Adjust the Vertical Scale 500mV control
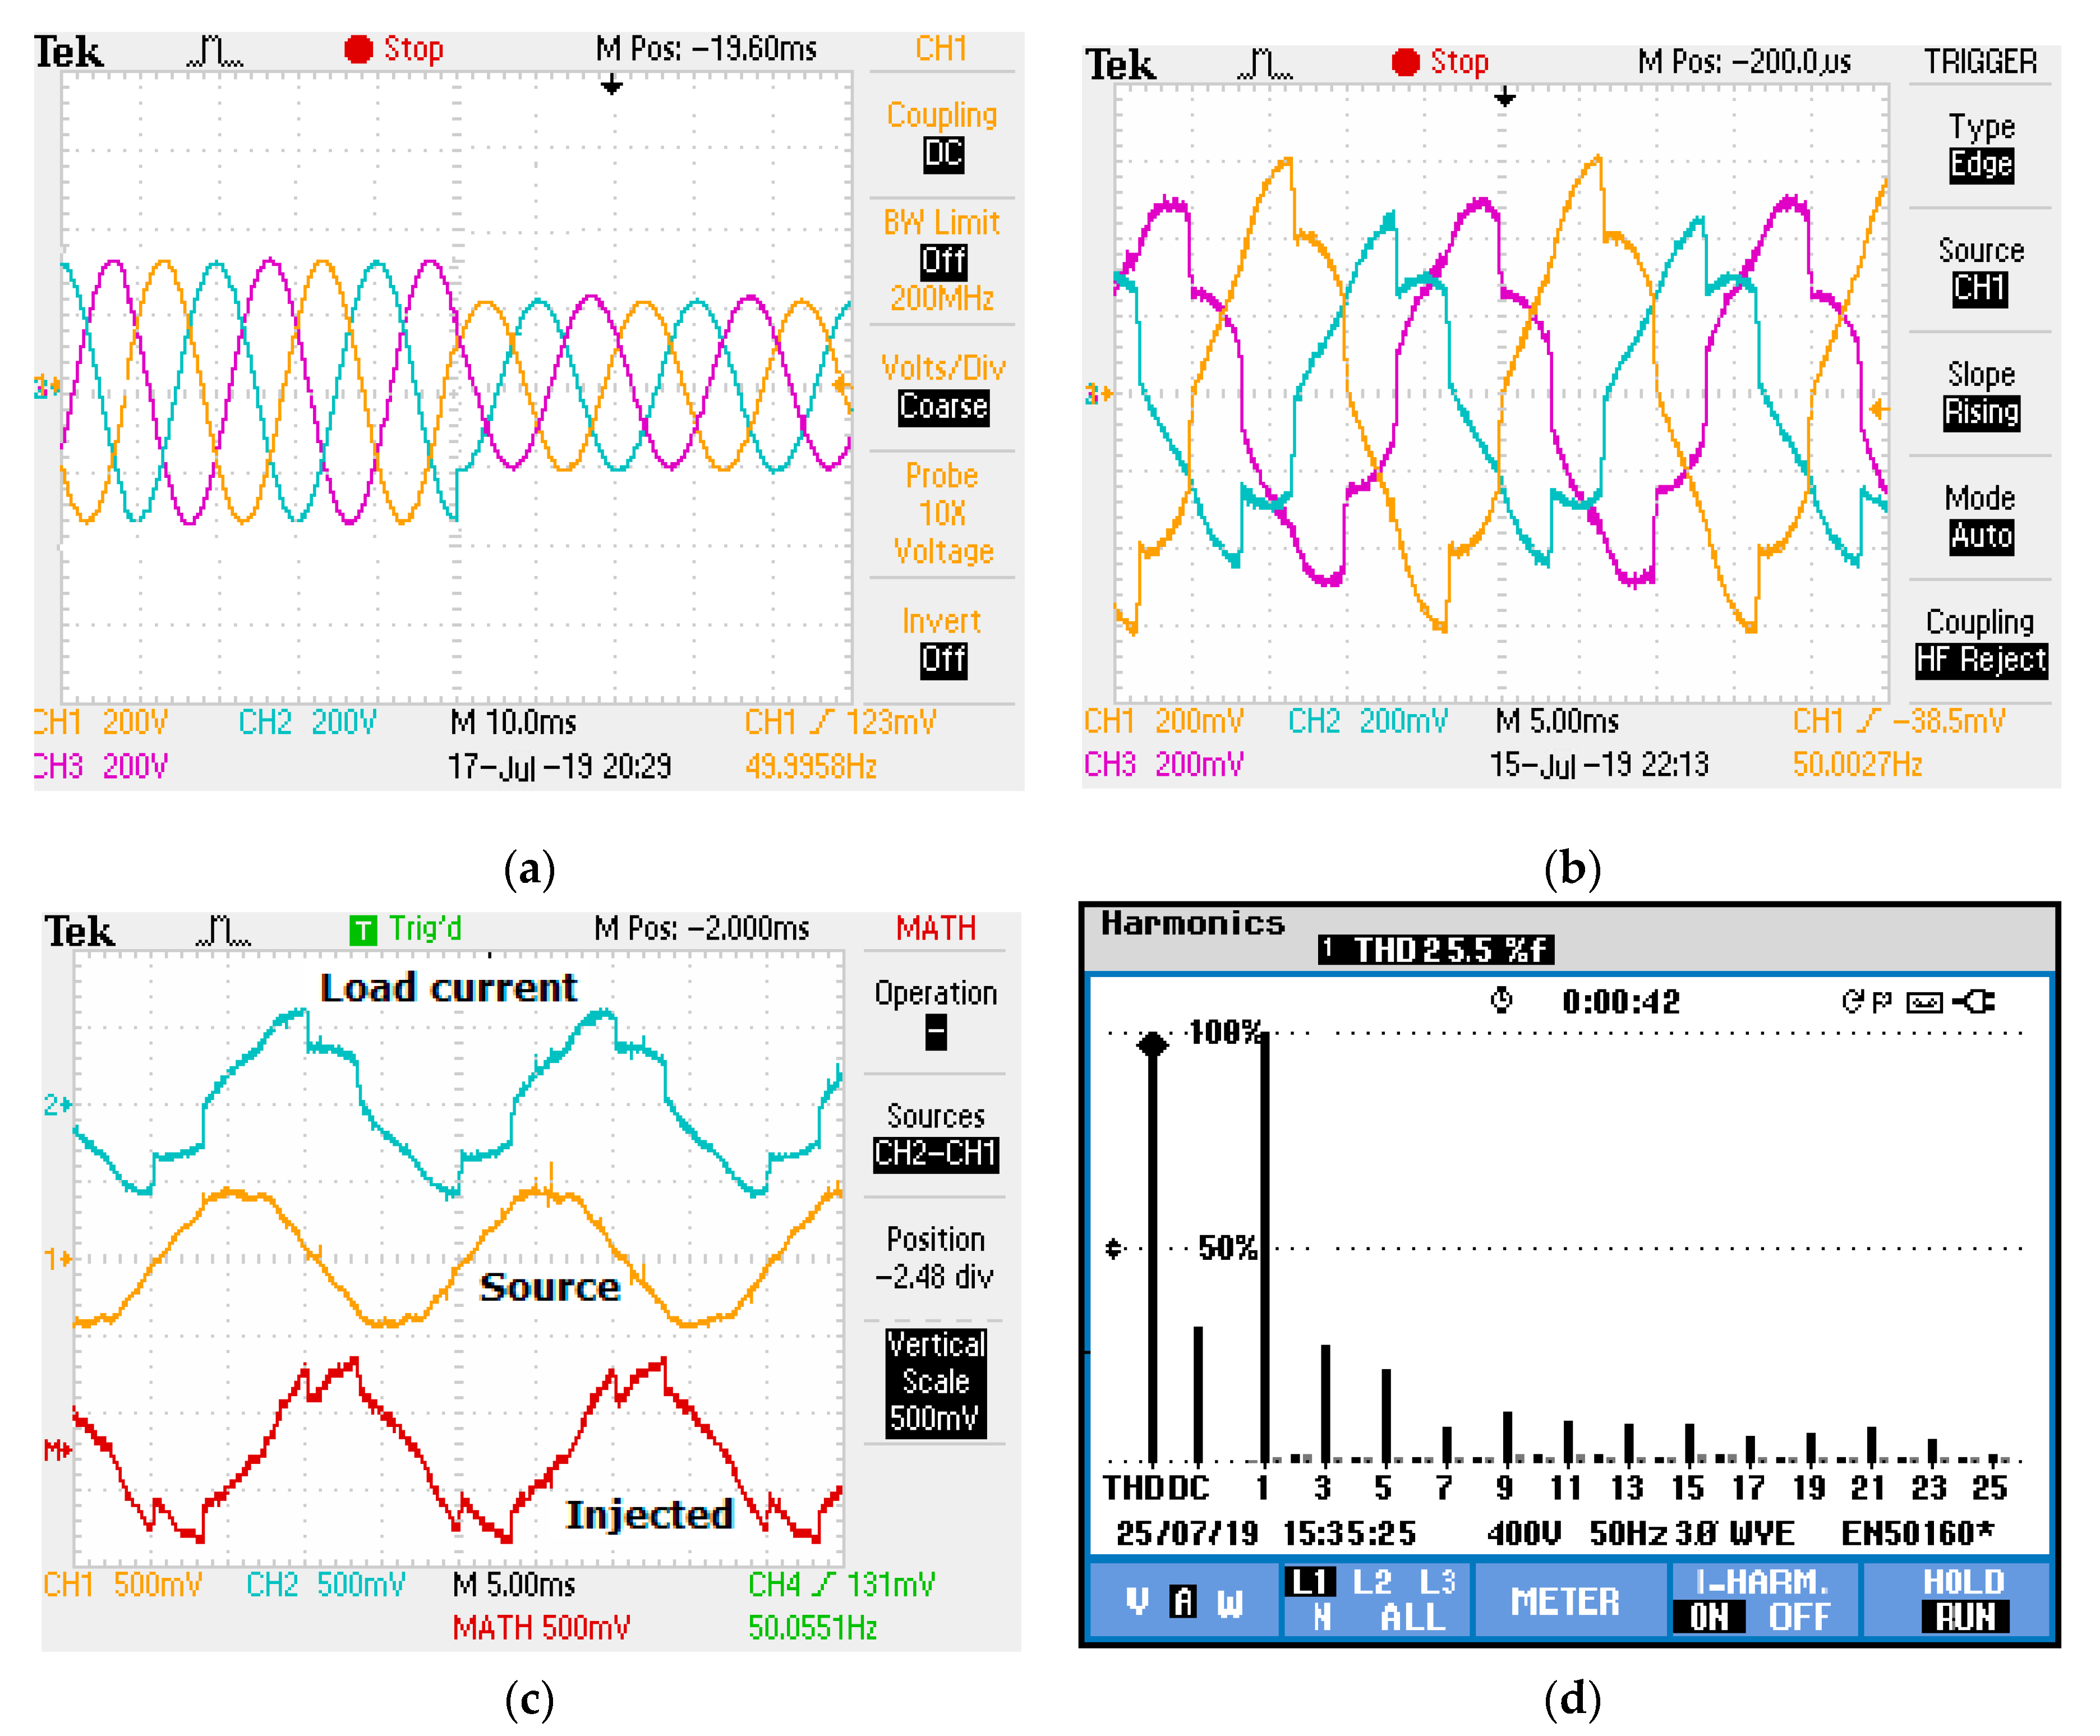Viewport: 2100px width, 1736px height. (x=935, y=1383)
